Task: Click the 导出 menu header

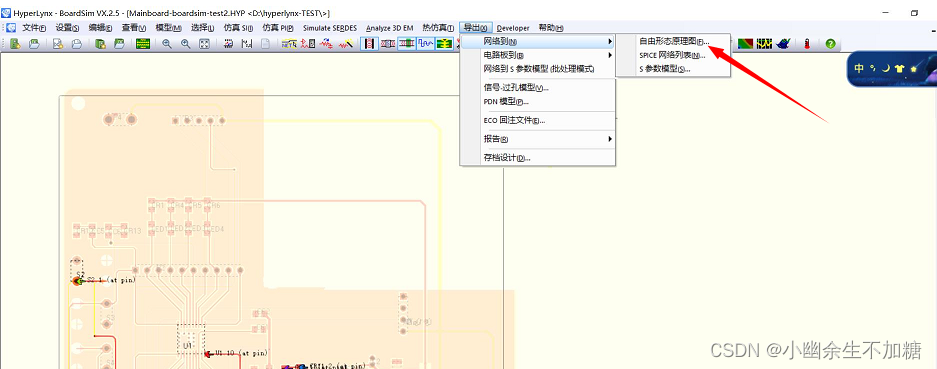Action: (x=476, y=28)
